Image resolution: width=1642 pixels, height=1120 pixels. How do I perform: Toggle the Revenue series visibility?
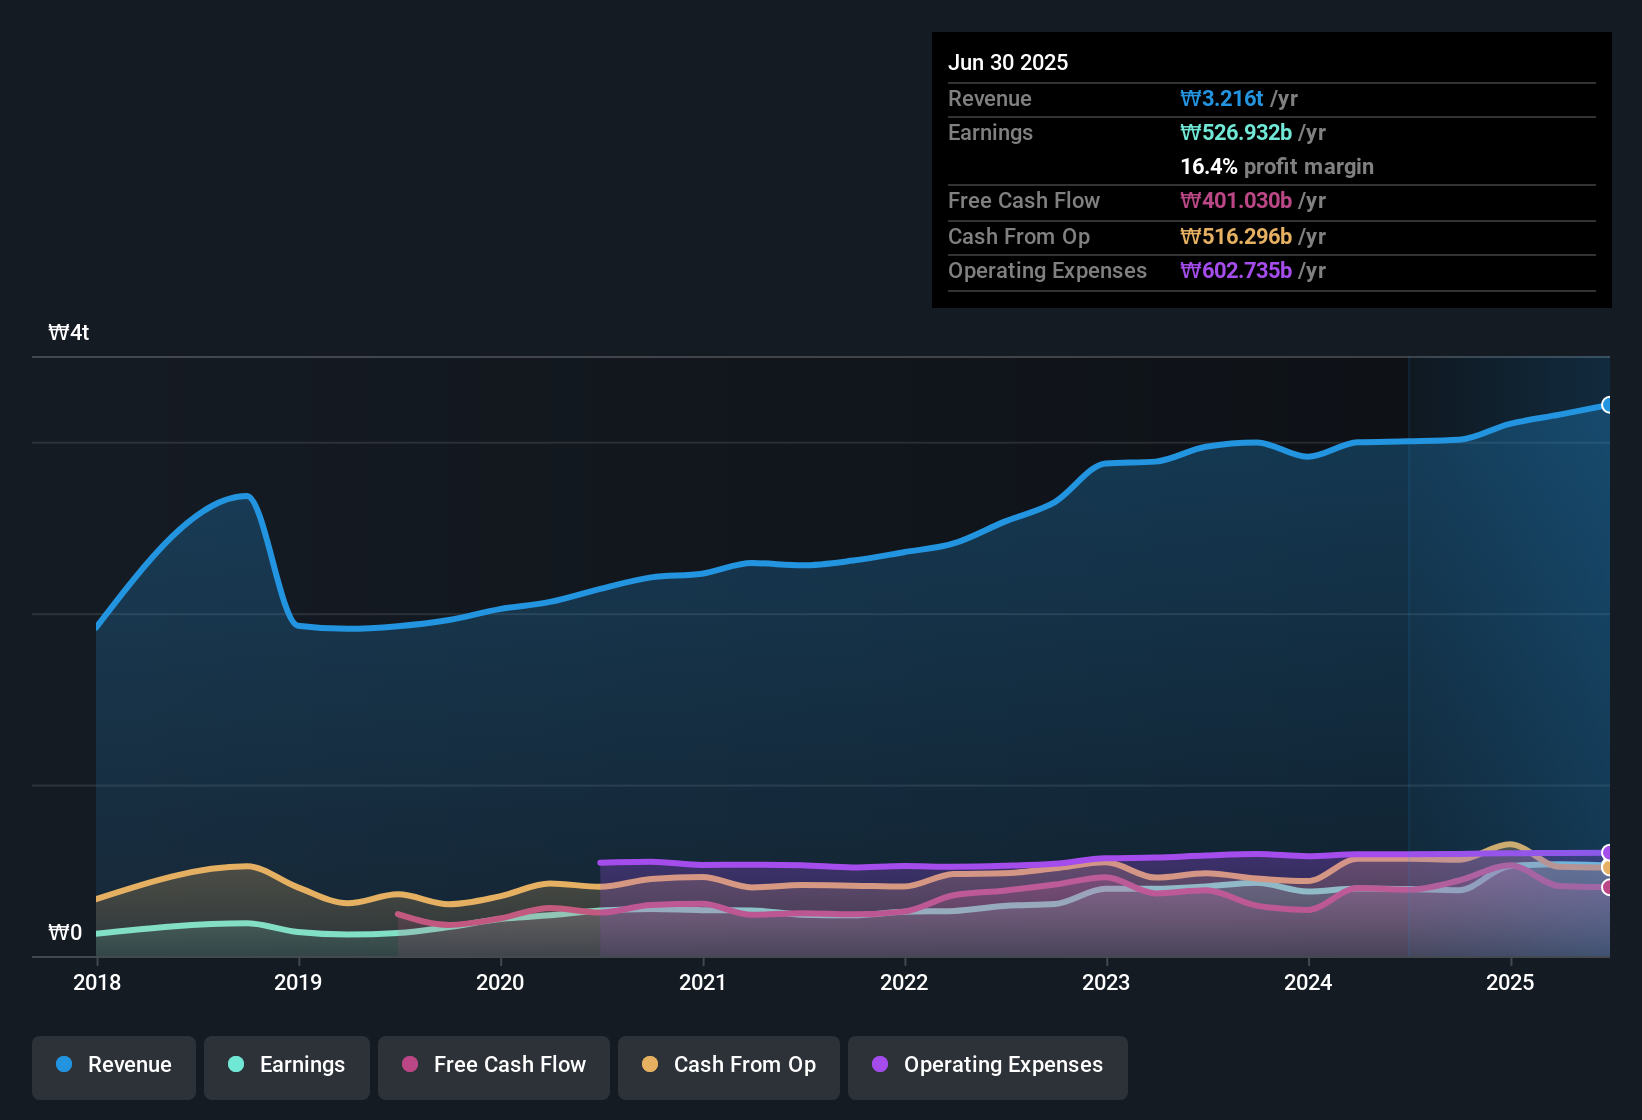[x=113, y=1065]
